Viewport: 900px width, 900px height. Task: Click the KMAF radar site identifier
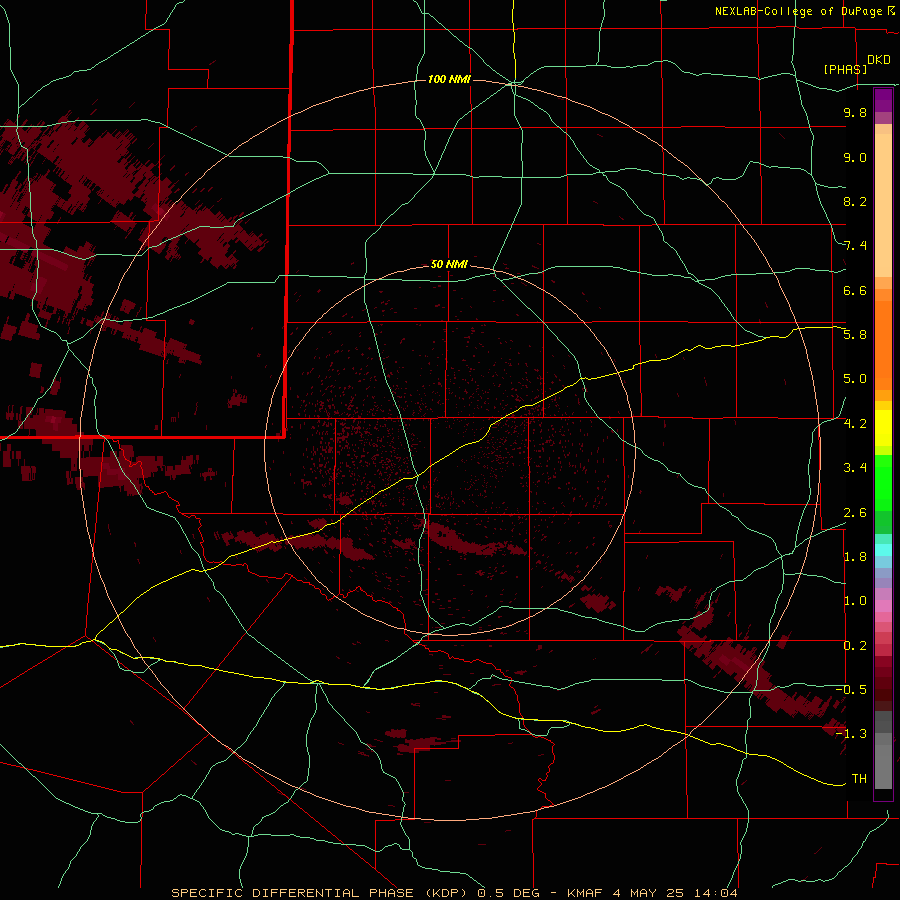coord(585,893)
